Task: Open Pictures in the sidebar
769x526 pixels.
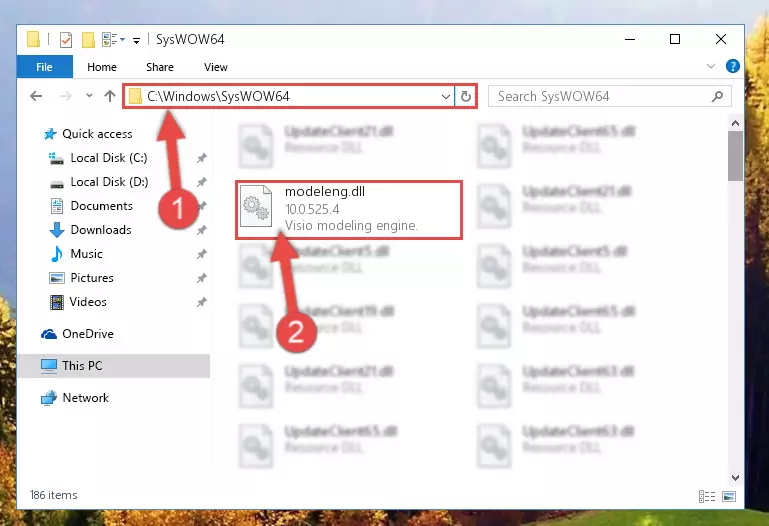Action: click(x=82, y=278)
